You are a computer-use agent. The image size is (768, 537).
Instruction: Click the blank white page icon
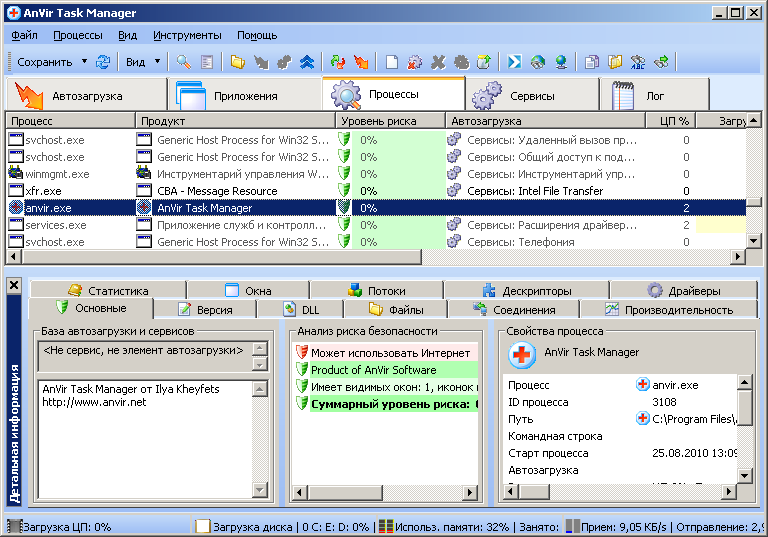391,62
